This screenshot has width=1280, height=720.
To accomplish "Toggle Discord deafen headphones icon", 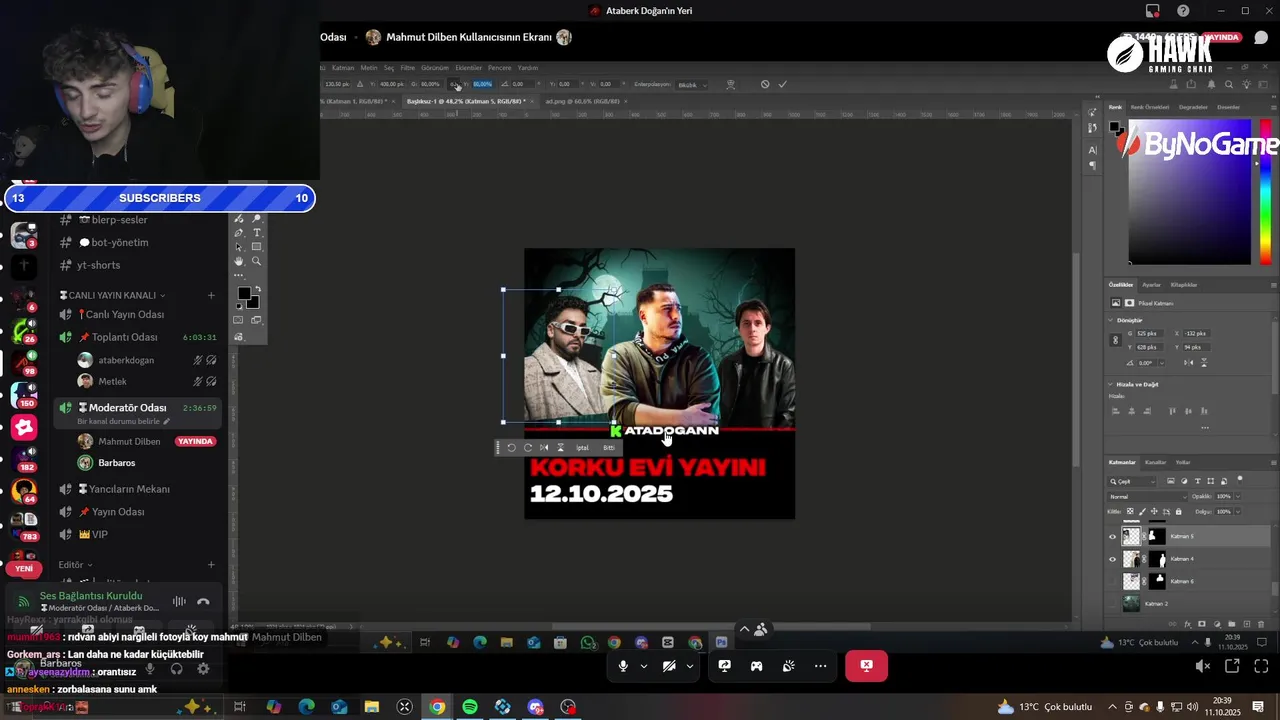I will (177, 669).
